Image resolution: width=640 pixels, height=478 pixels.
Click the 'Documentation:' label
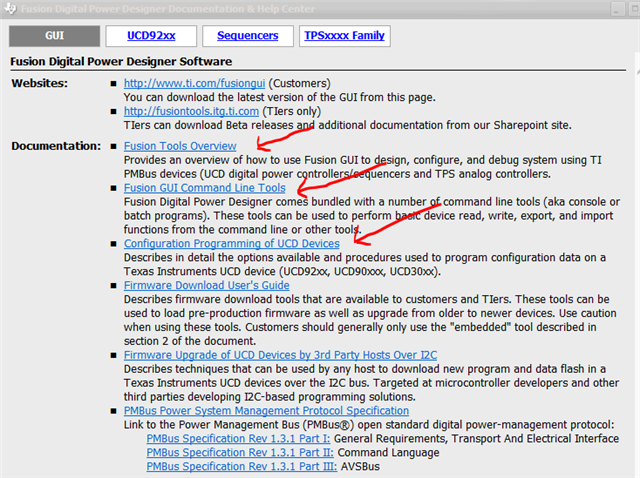pyautogui.click(x=56, y=146)
